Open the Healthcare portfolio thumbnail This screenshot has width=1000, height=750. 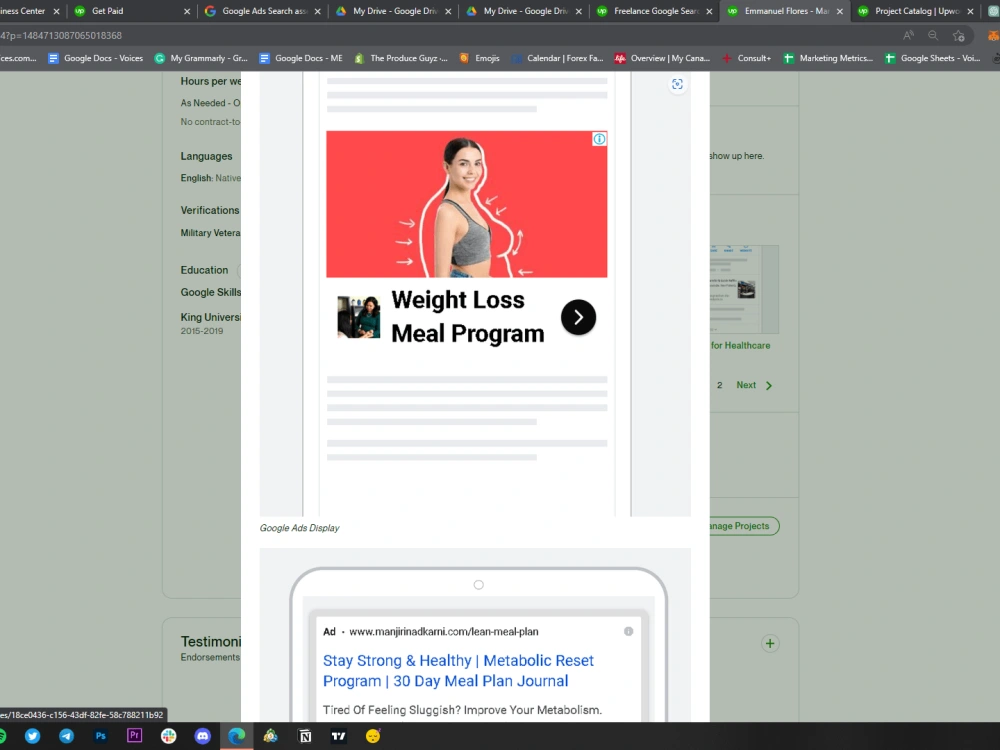pos(744,290)
